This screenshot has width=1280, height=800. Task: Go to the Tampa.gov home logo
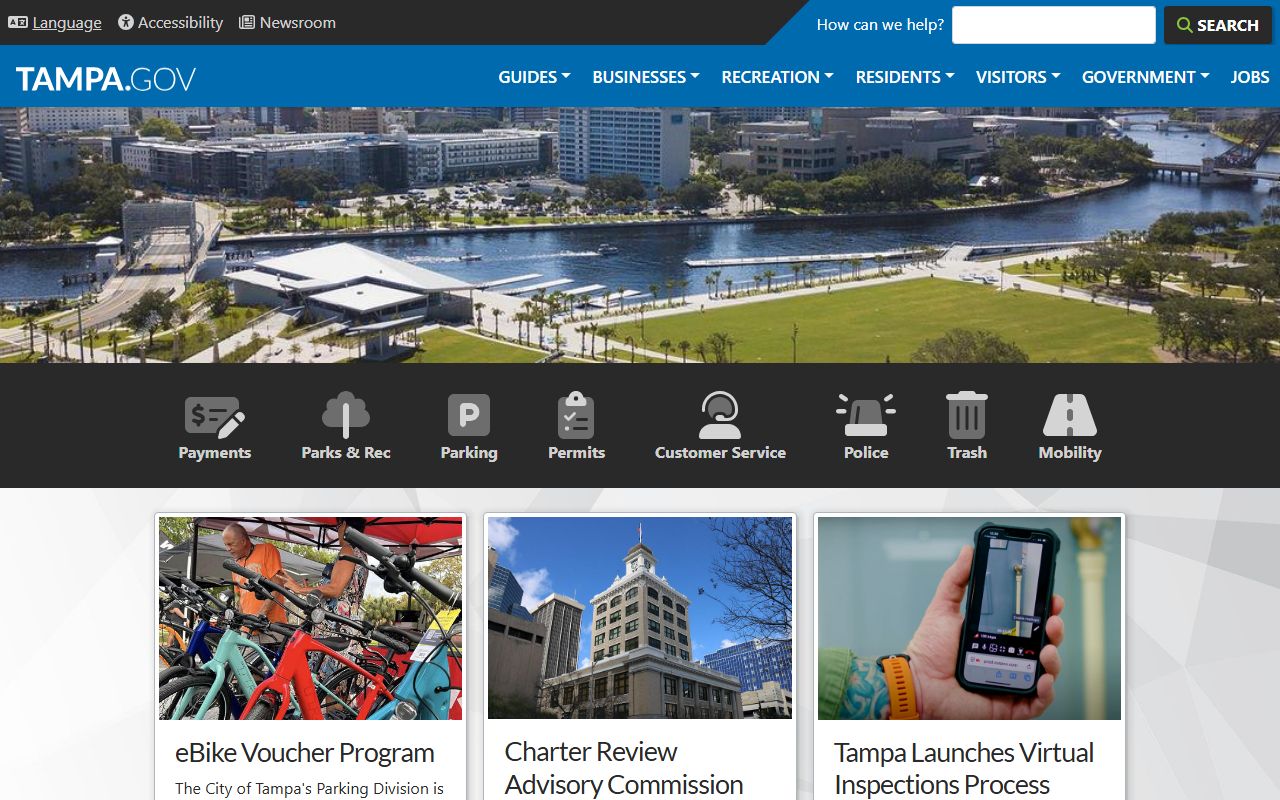[x=105, y=78]
